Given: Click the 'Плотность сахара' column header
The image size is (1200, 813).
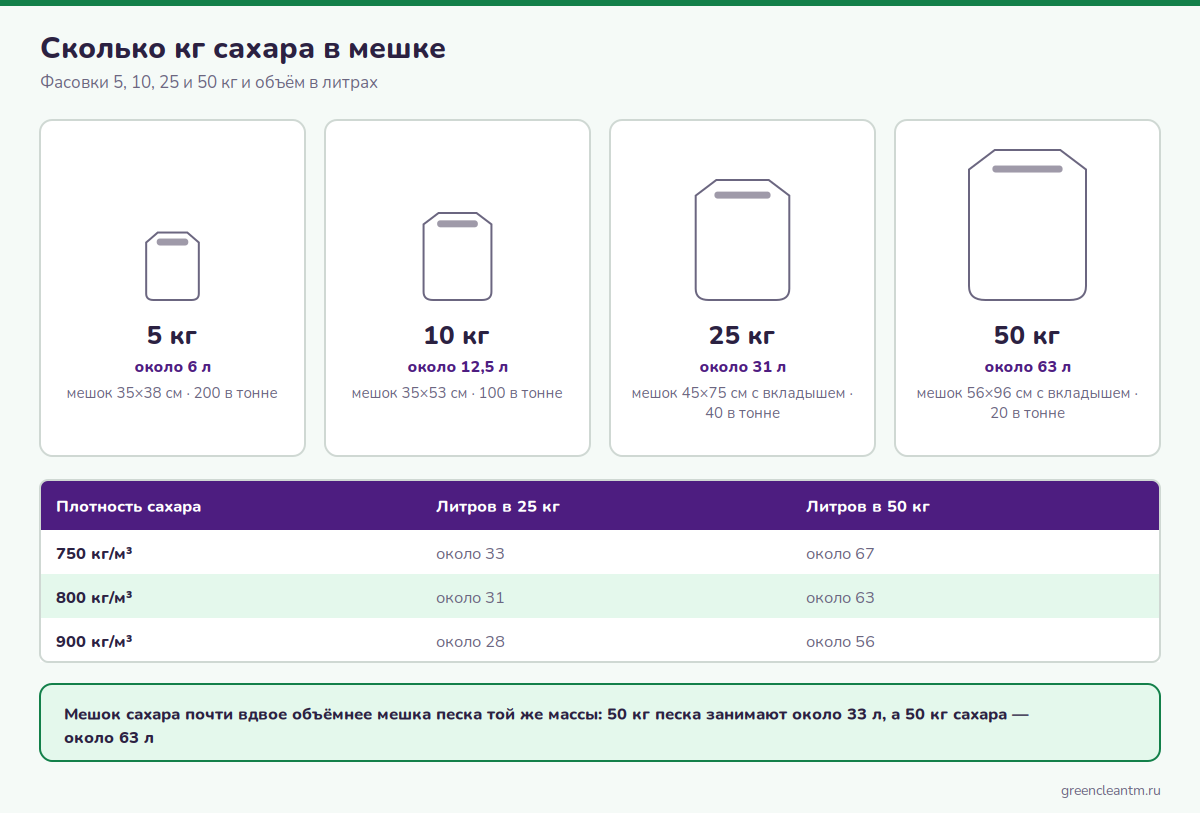Looking at the screenshot, I should pos(129,506).
